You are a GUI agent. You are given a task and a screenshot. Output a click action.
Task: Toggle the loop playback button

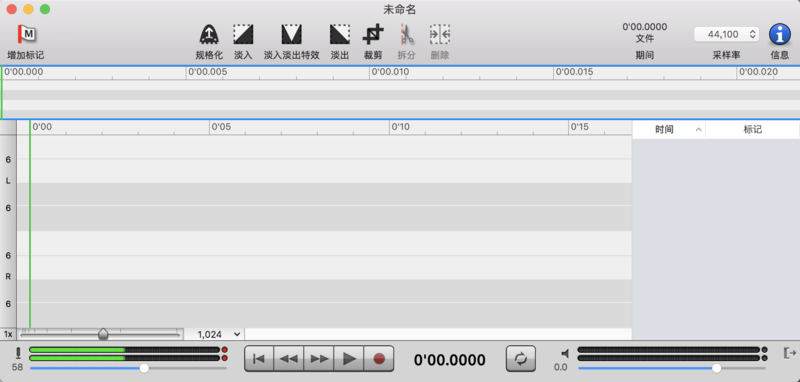click(x=520, y=359)
